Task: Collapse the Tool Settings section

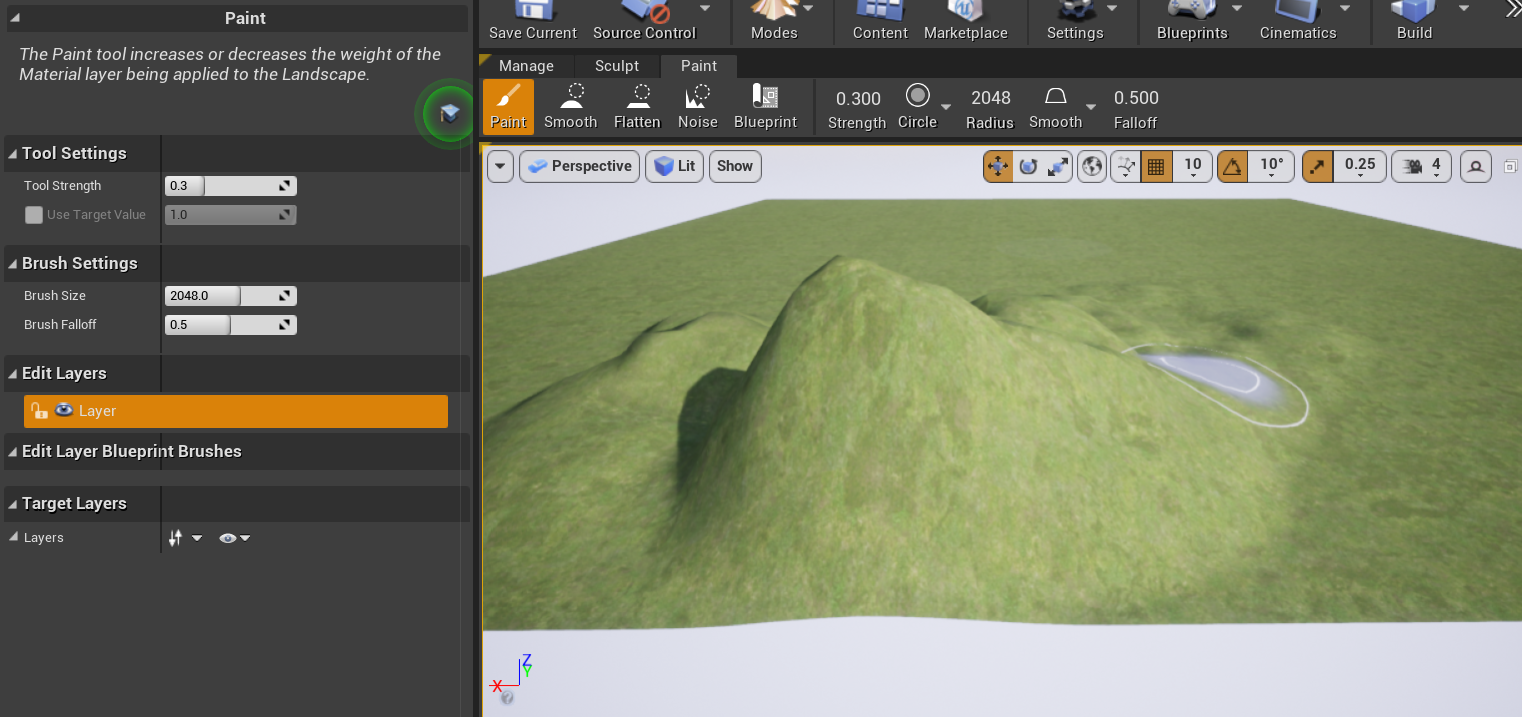Action: 13,154
